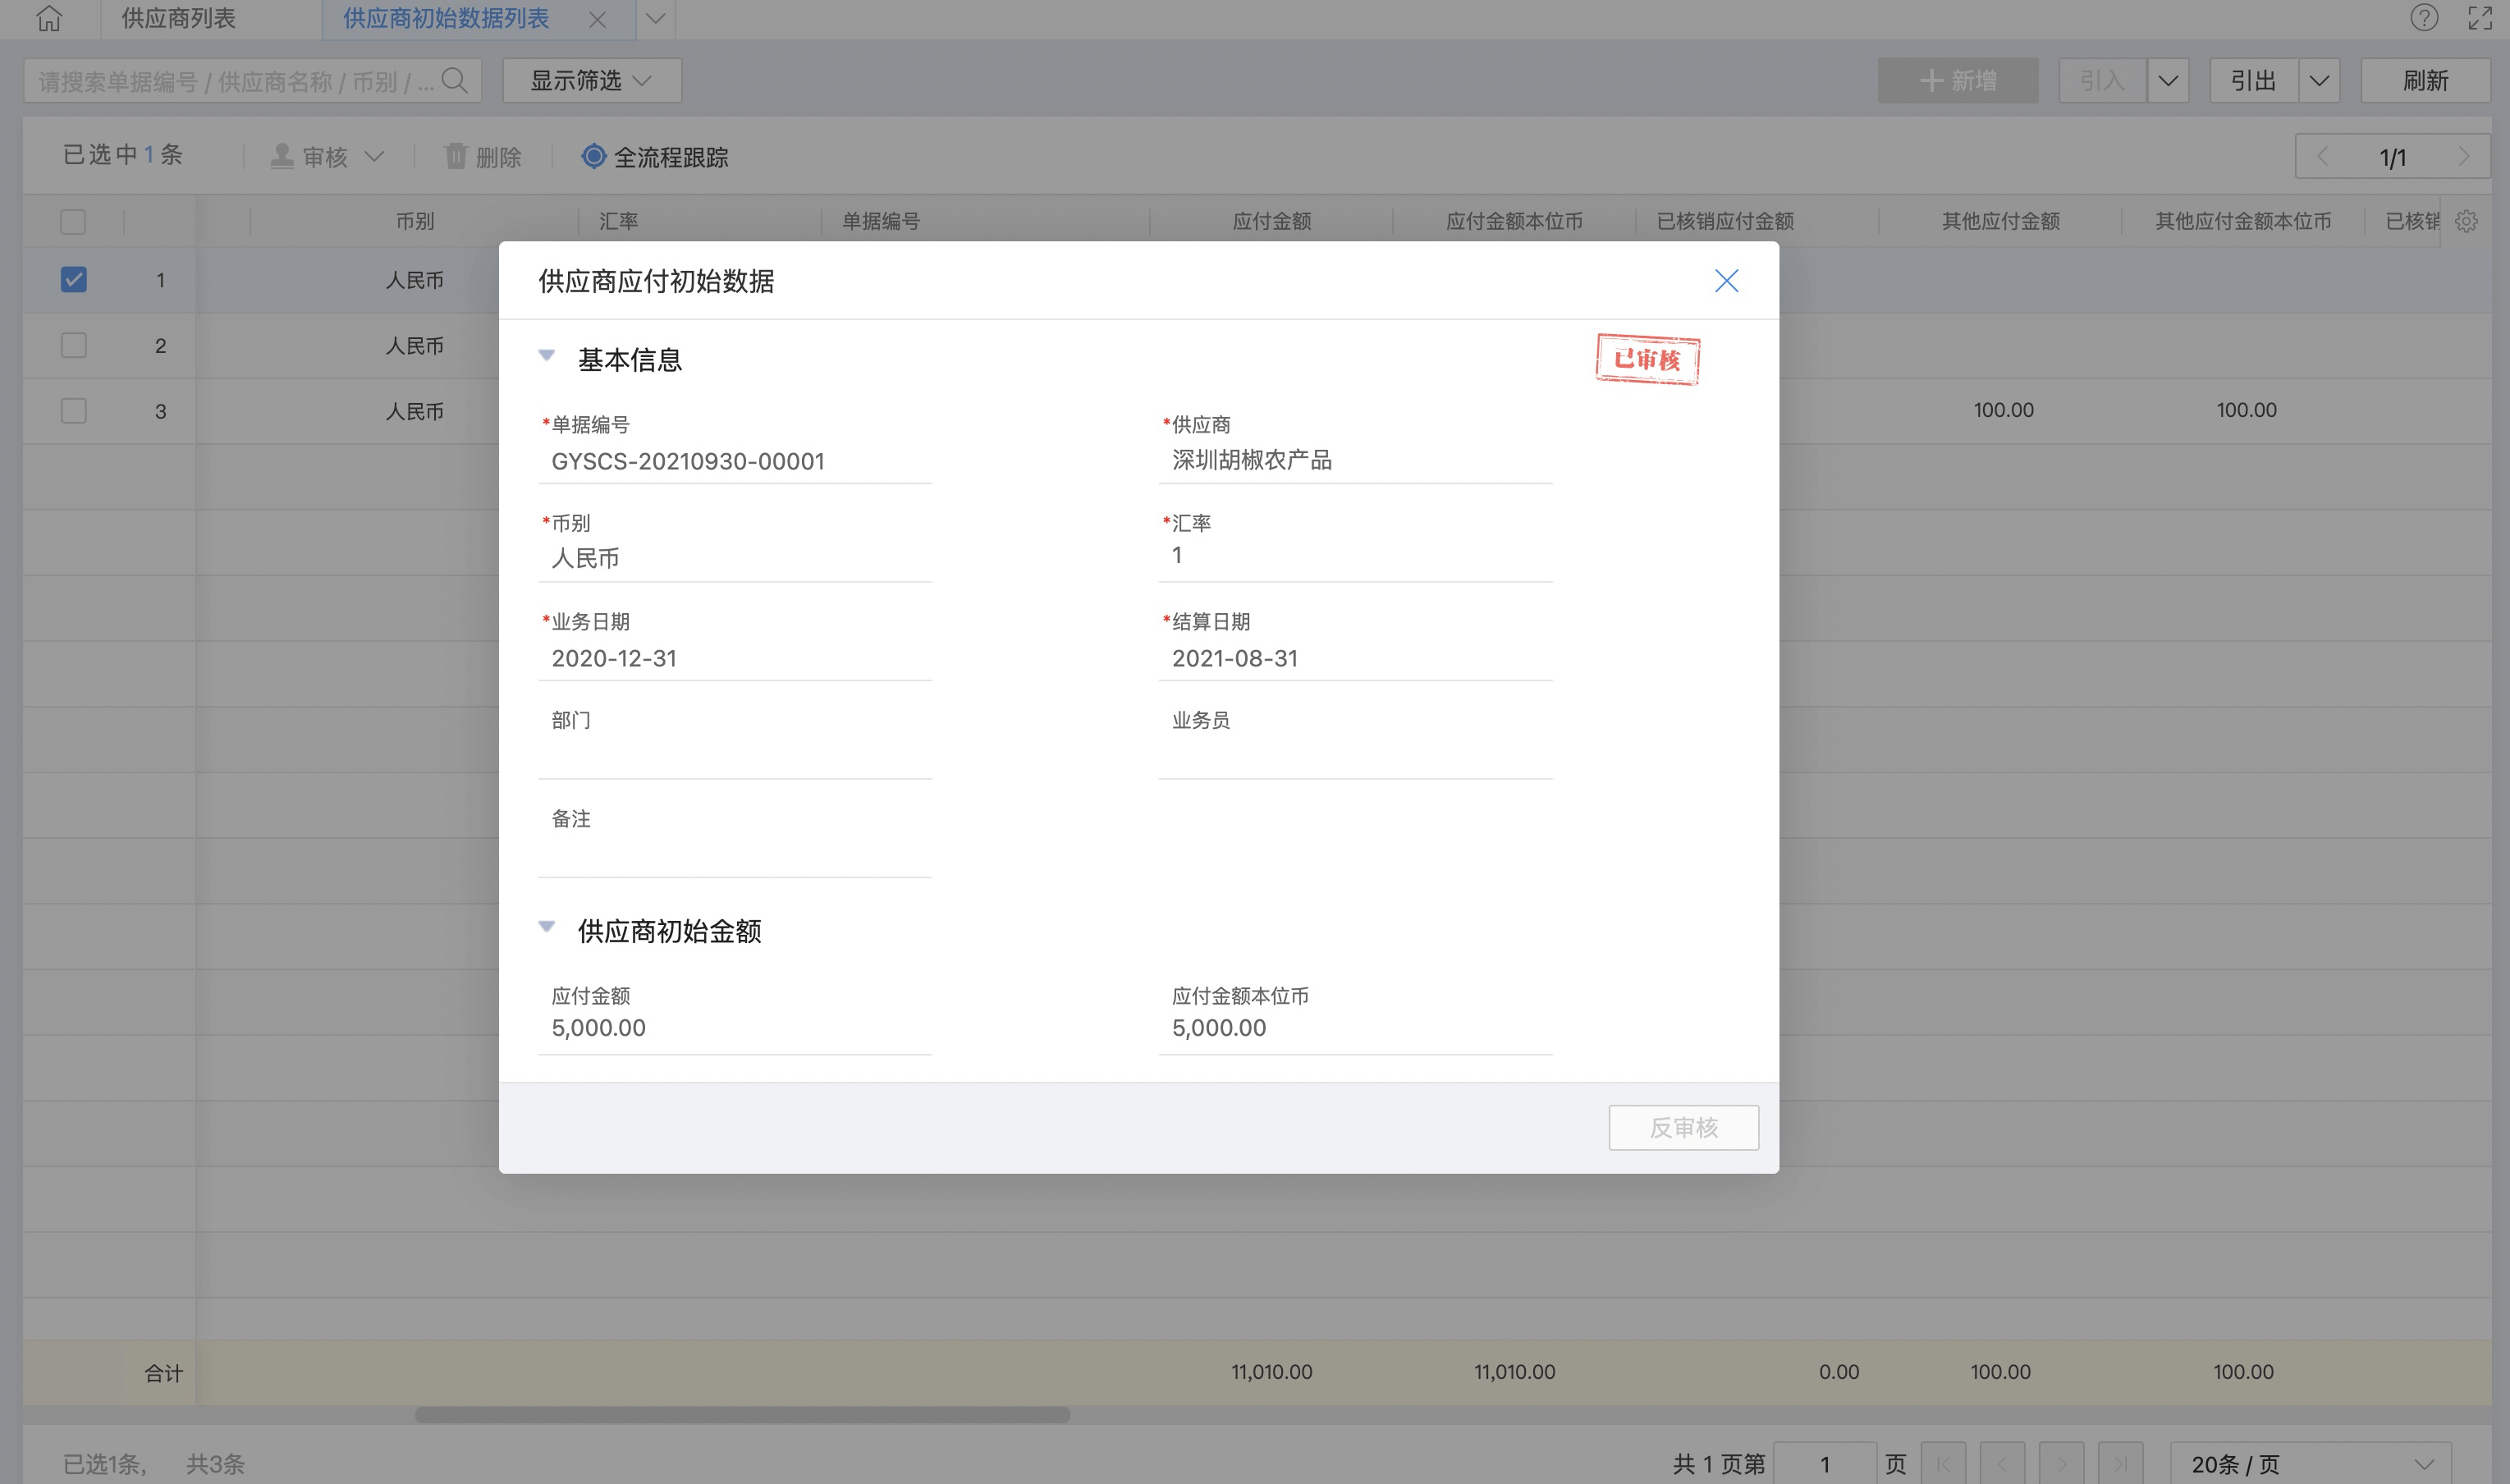Click the 删除 trash icon
Screen dimensions: 2510x1484
(456, 156)
